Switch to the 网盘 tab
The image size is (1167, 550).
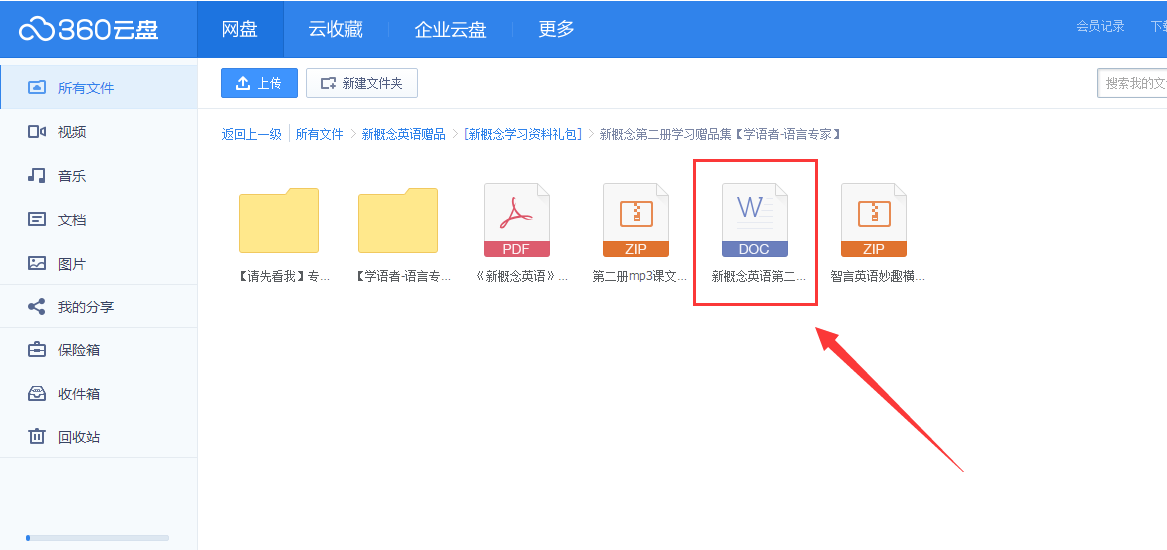(240, 29)
